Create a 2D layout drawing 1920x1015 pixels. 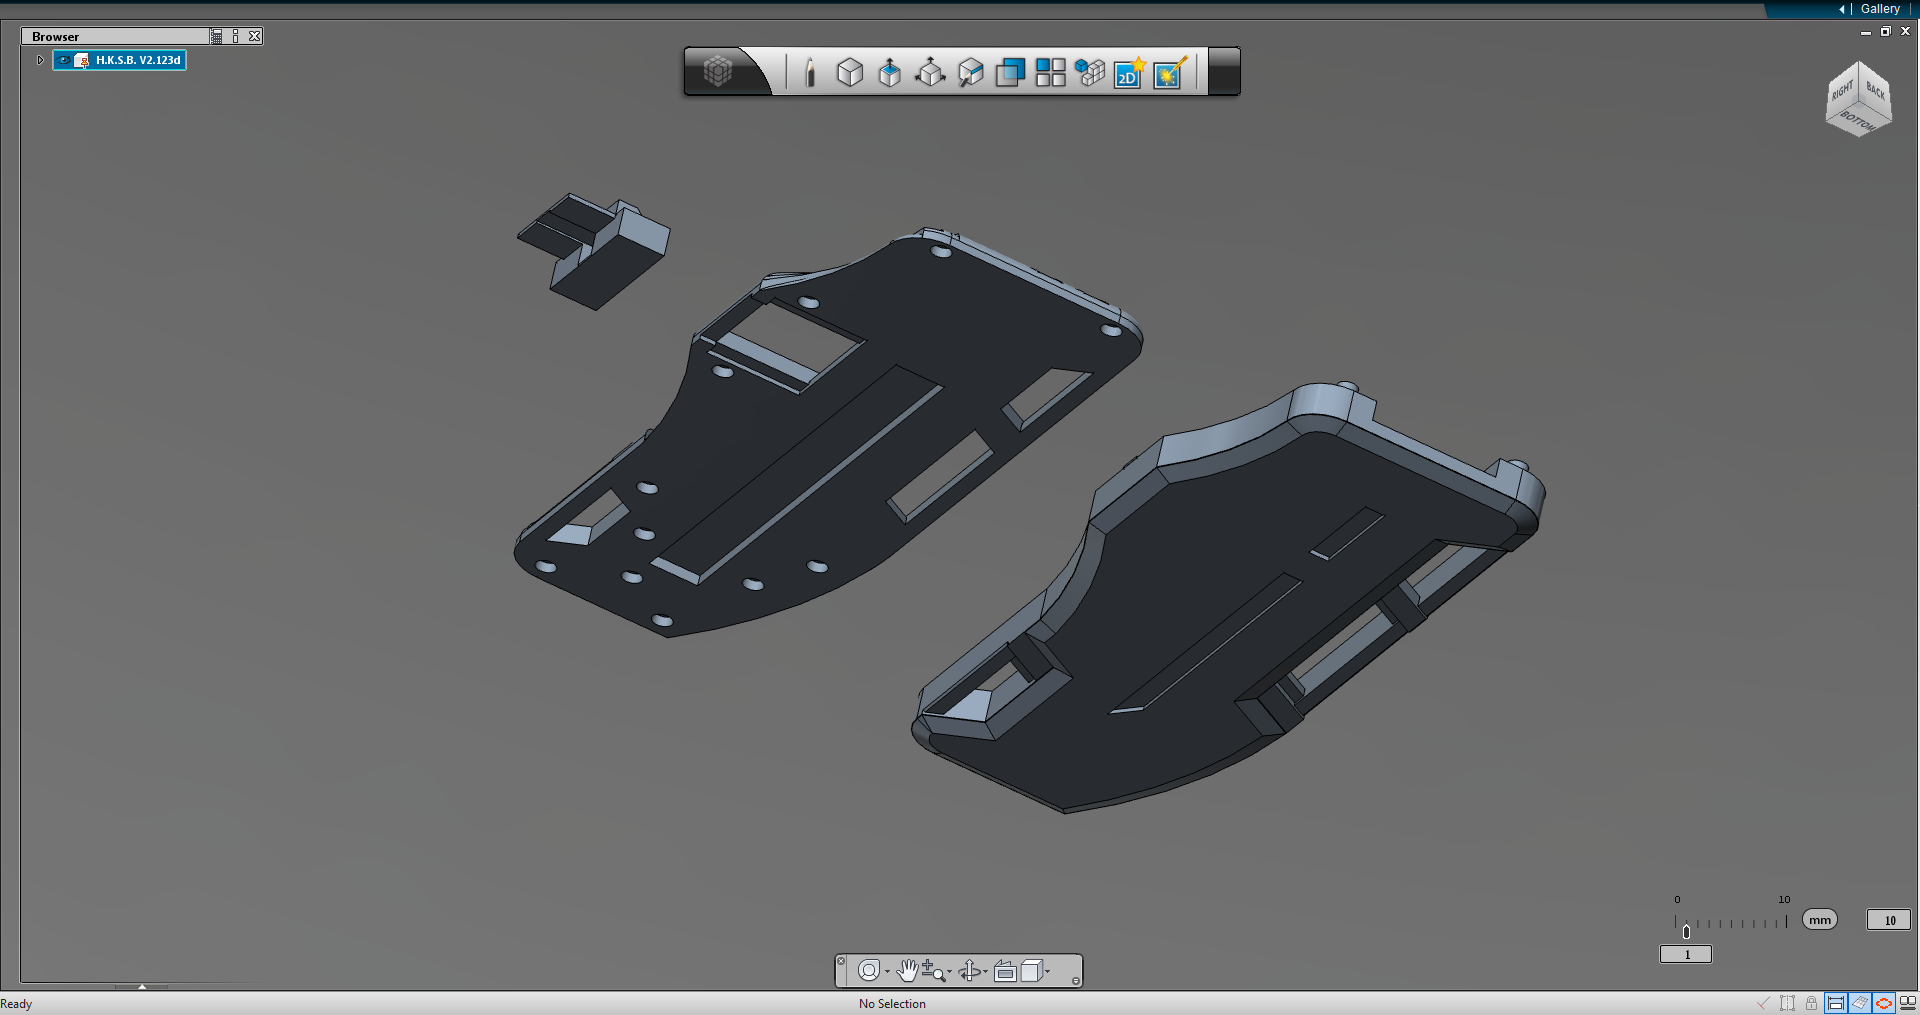click(x=1129, y=72)
